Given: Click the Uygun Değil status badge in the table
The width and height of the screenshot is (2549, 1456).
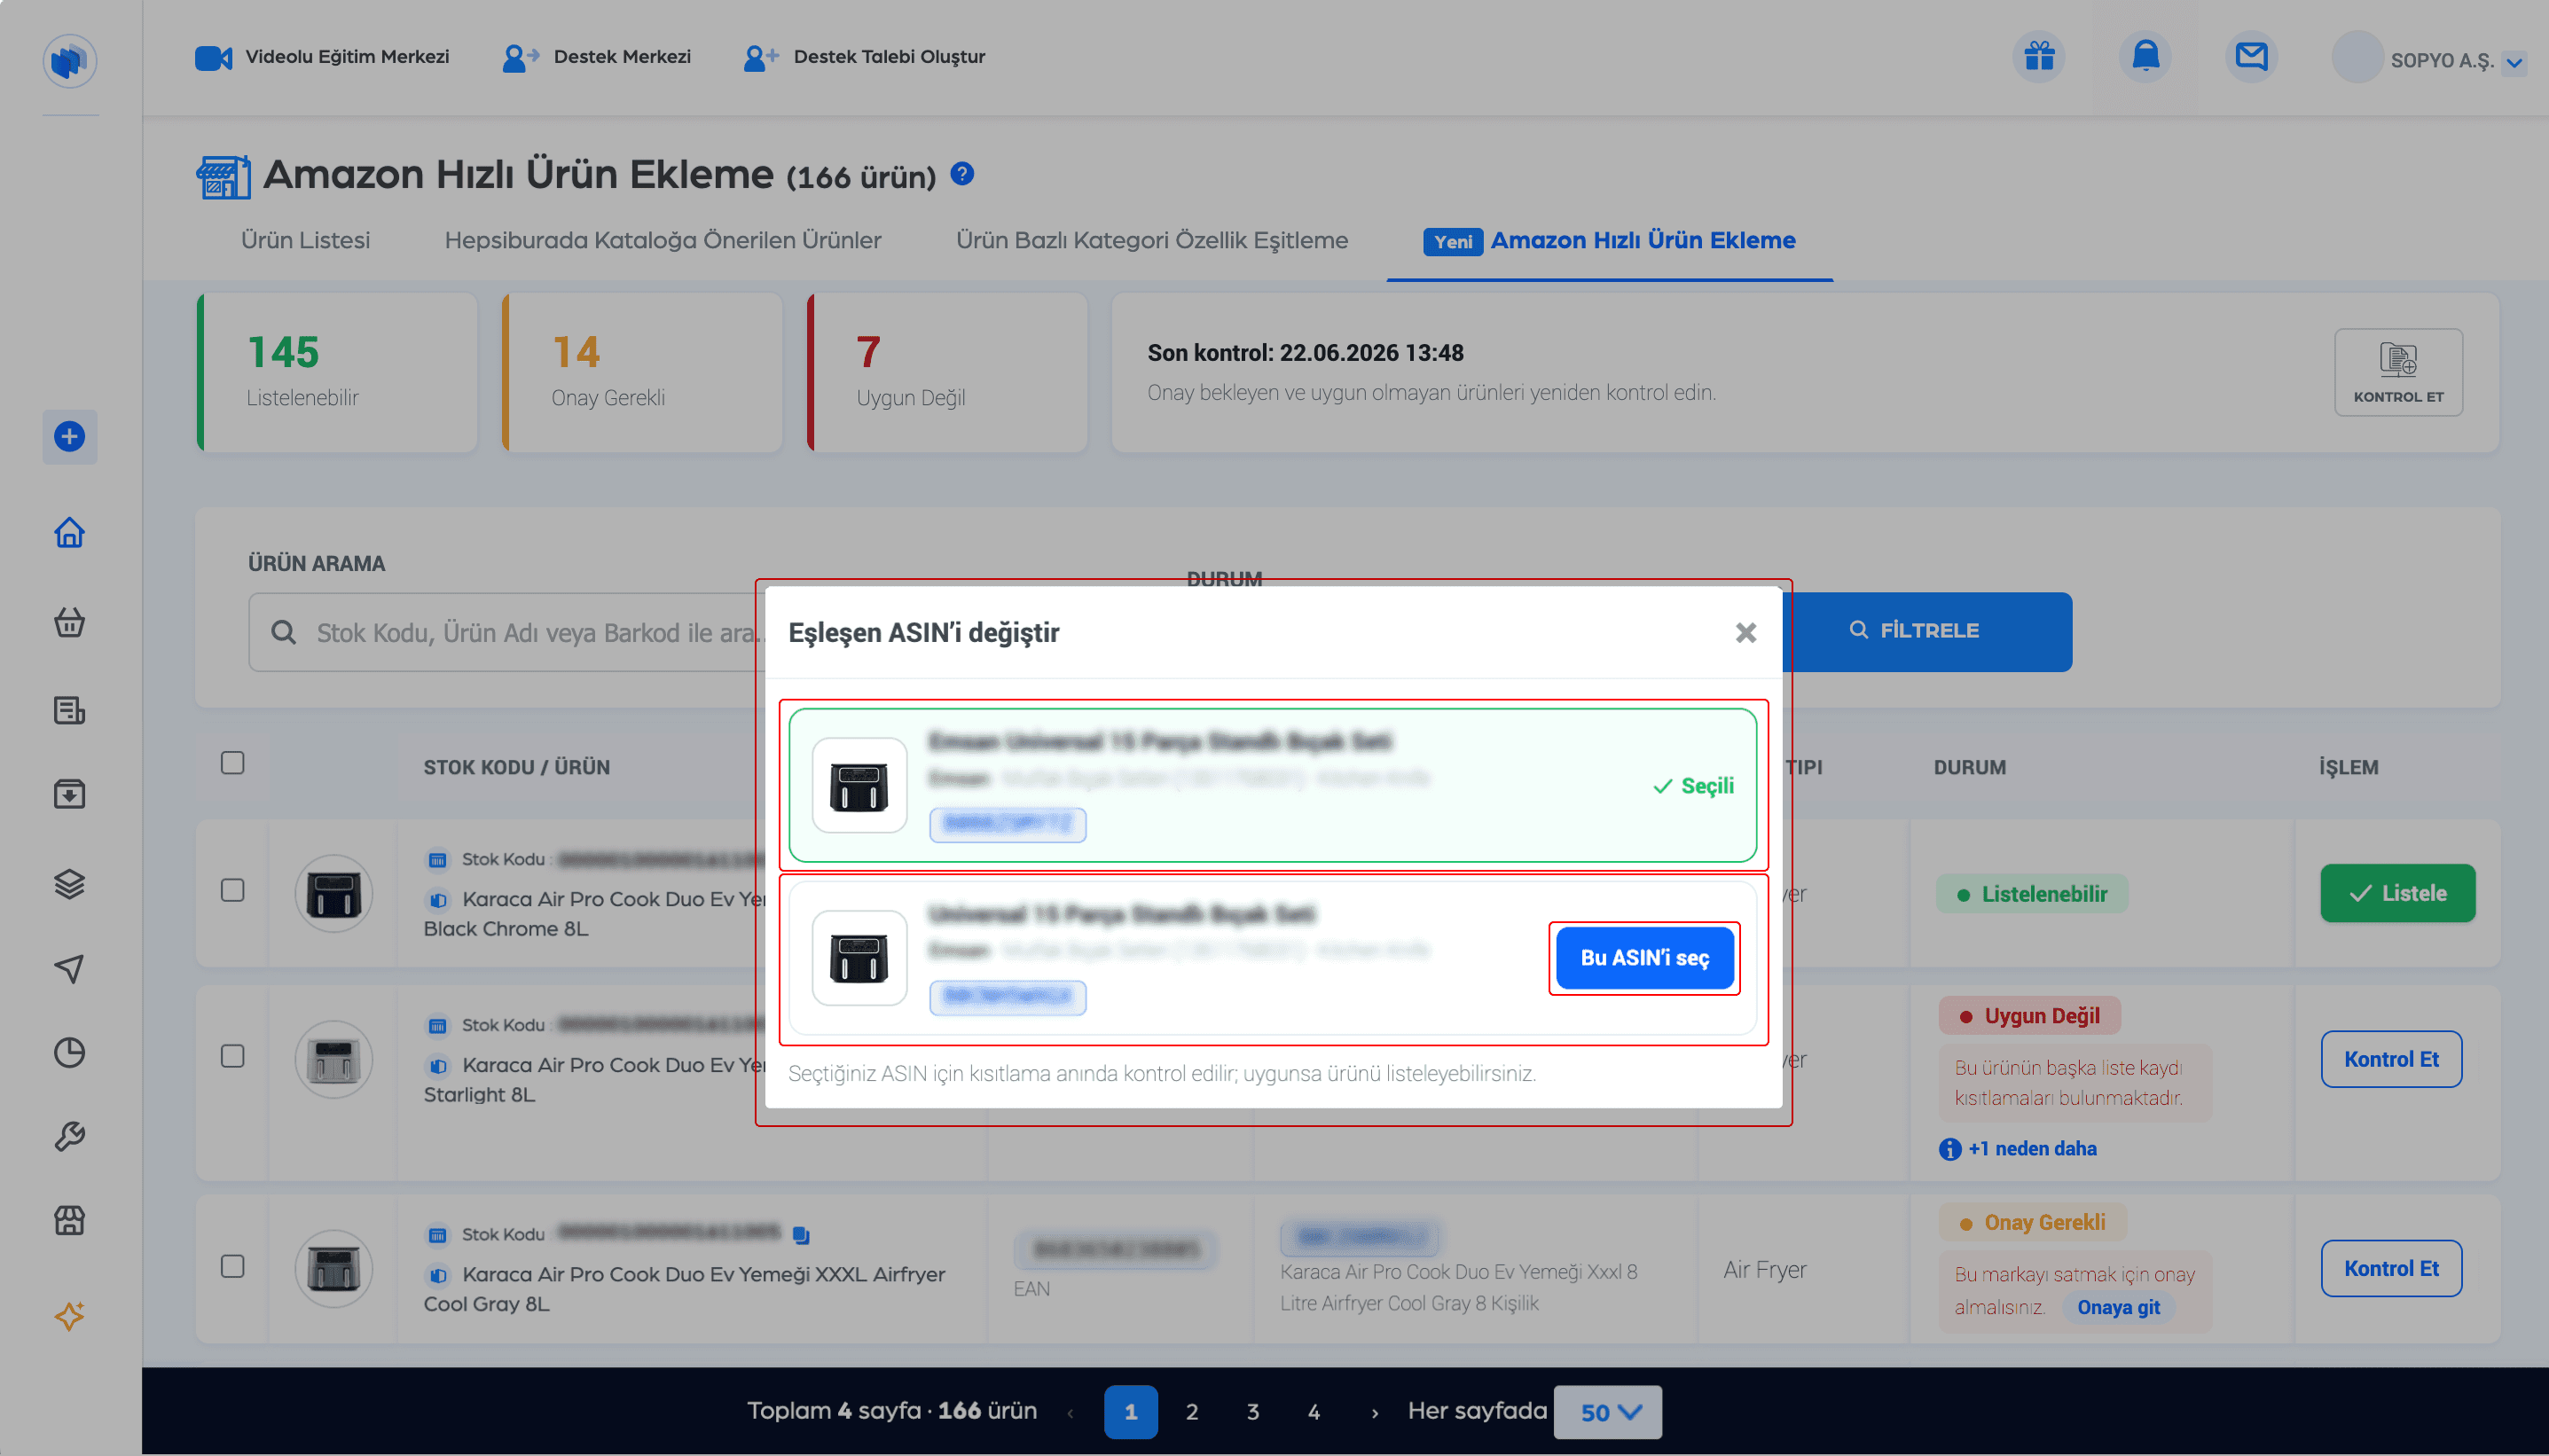Looking at the screenshot, I should pyautogui.click(x=2030, y=1016).
